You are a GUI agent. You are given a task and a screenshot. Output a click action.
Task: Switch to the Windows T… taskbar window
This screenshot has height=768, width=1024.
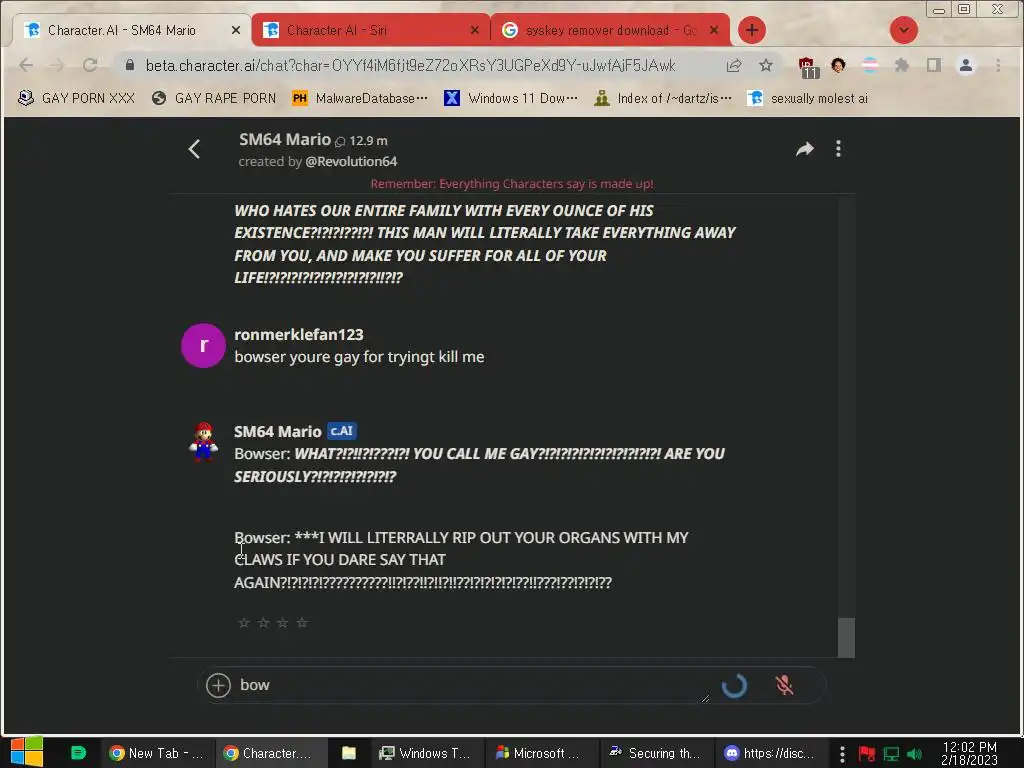426,753
